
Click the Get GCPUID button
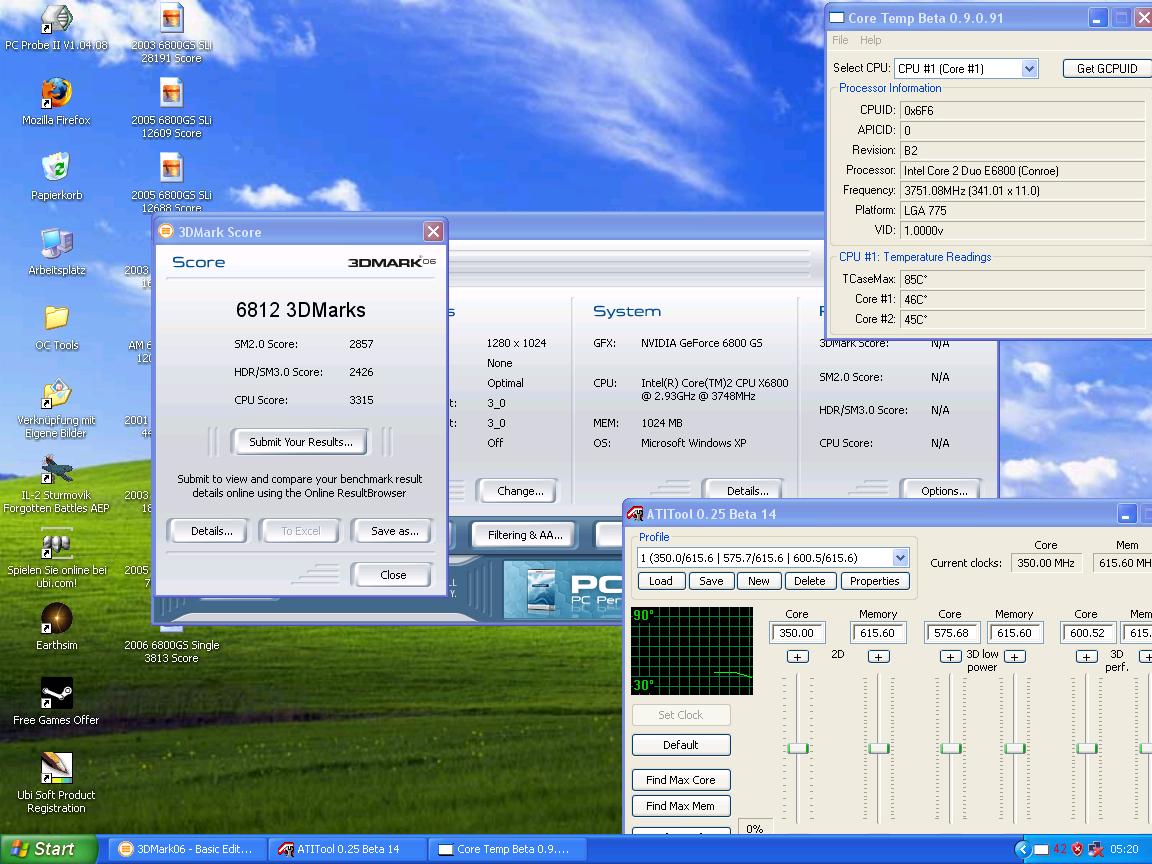(1106, 68)
